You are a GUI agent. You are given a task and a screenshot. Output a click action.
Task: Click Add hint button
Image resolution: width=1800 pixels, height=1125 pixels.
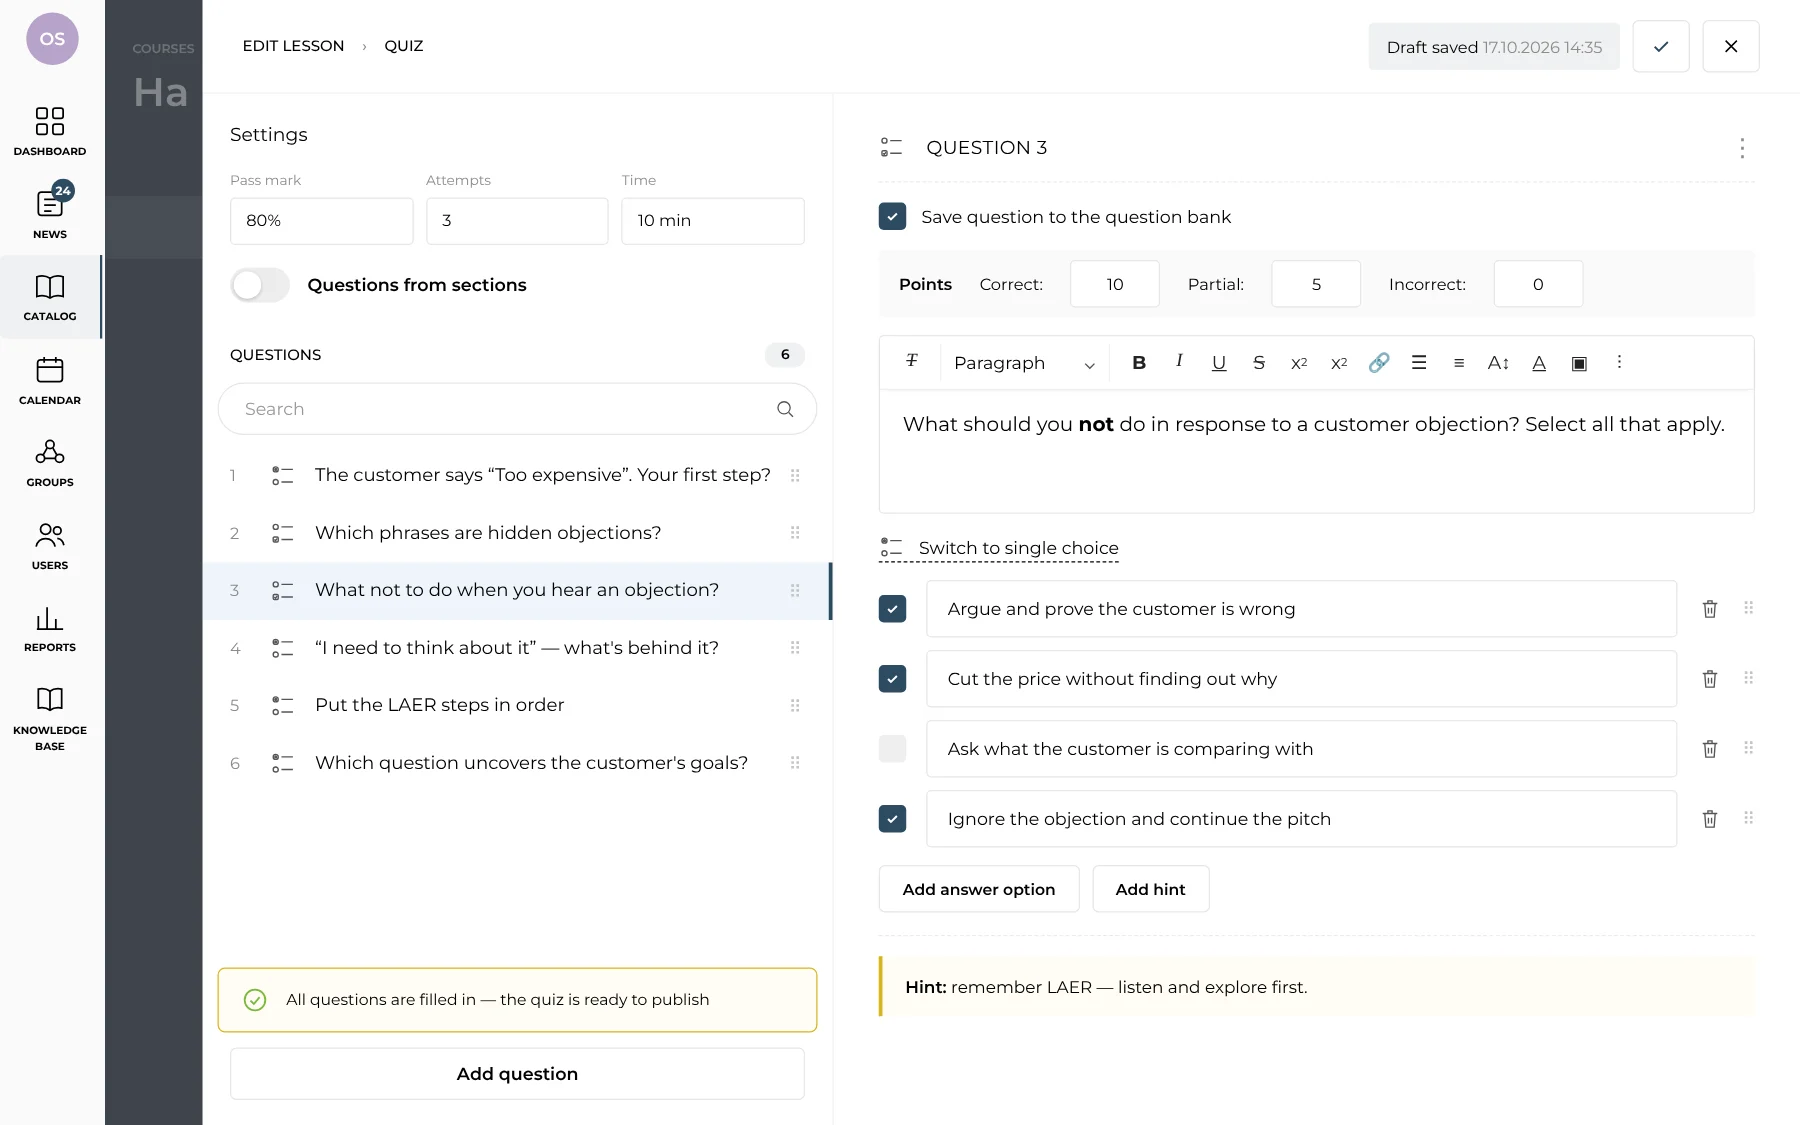click(x=1151, y=889)
